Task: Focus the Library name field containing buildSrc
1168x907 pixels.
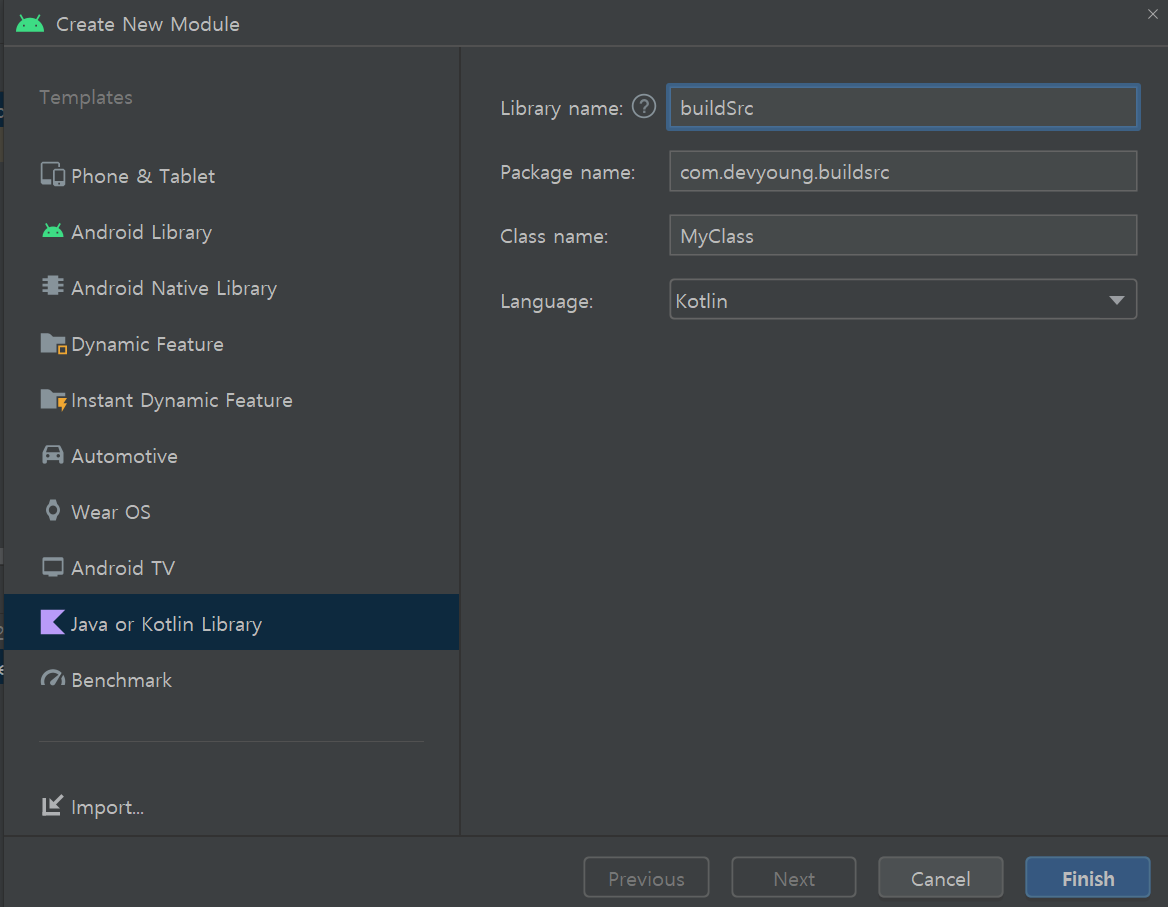Action: pos(903,107)
